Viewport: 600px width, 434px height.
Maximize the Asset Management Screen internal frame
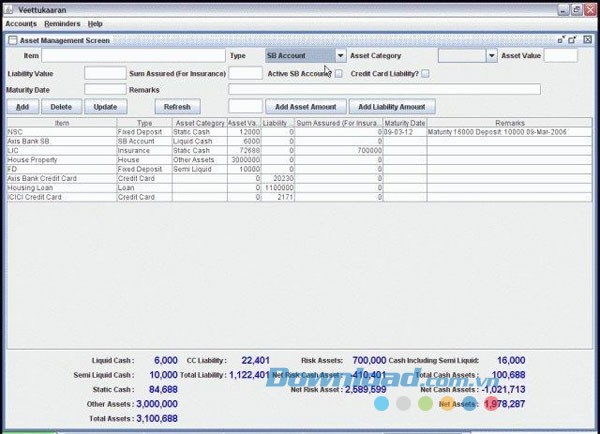(x=573, y=40)
